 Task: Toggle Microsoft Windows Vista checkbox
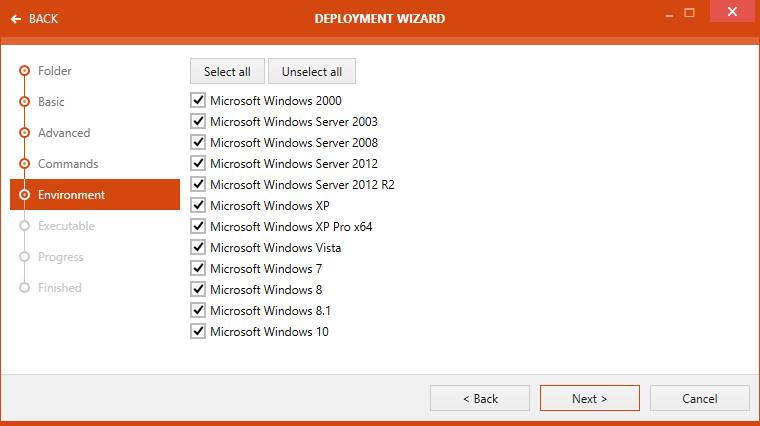coord(198,248)
